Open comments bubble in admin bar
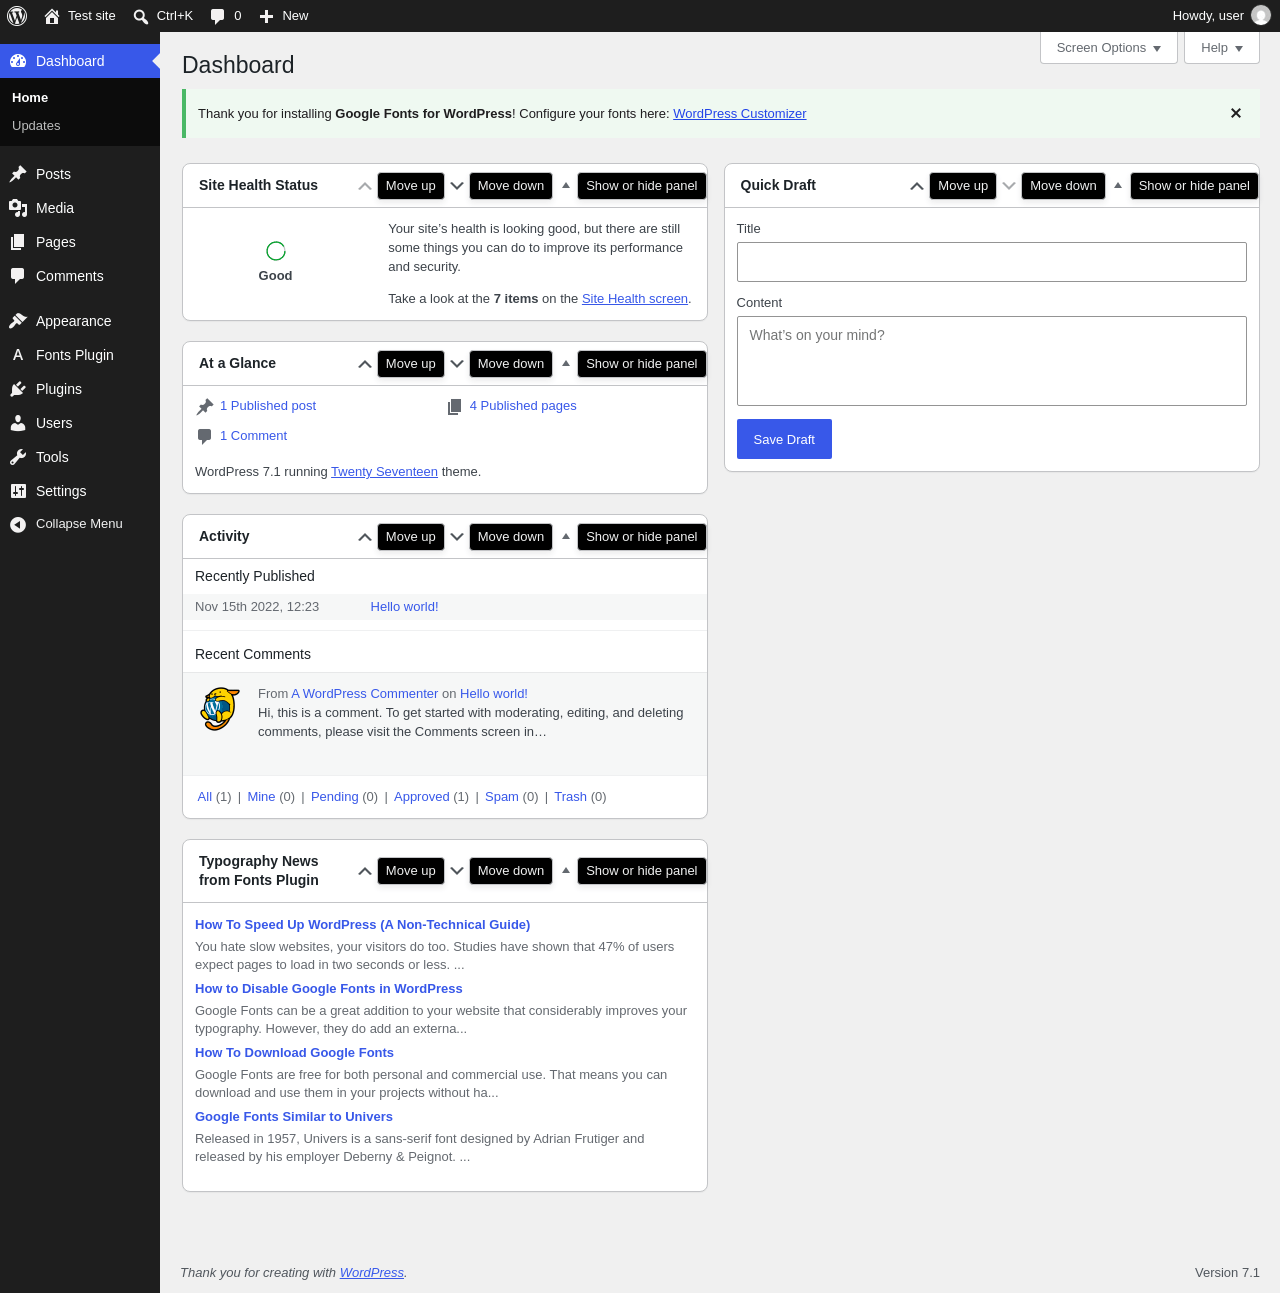 pos(217,16)
